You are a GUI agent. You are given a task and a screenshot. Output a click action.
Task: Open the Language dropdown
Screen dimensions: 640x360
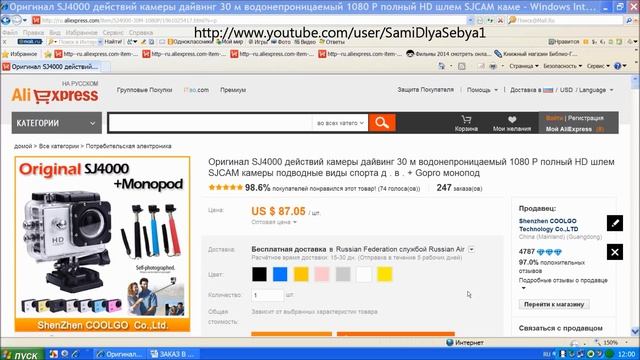(596, 90)
